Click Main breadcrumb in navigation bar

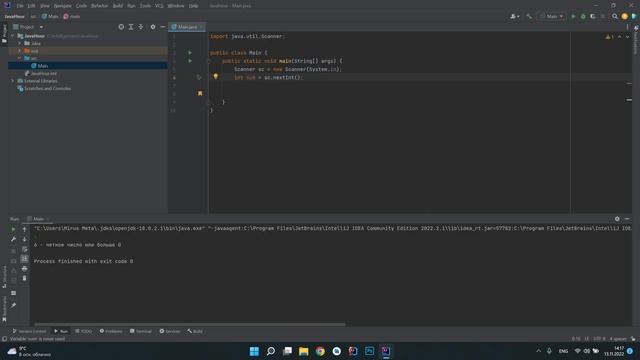click(x=50, y=16)
